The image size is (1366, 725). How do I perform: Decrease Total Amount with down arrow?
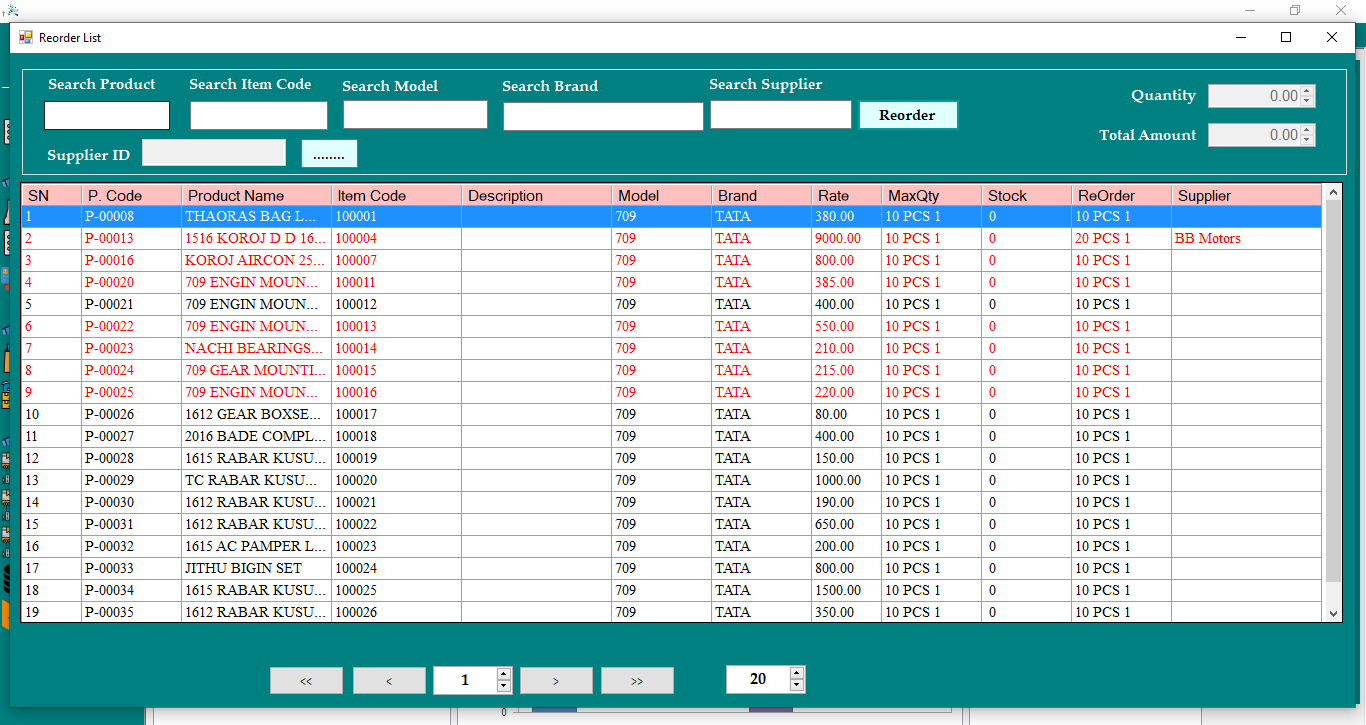tap(1307, 140)
